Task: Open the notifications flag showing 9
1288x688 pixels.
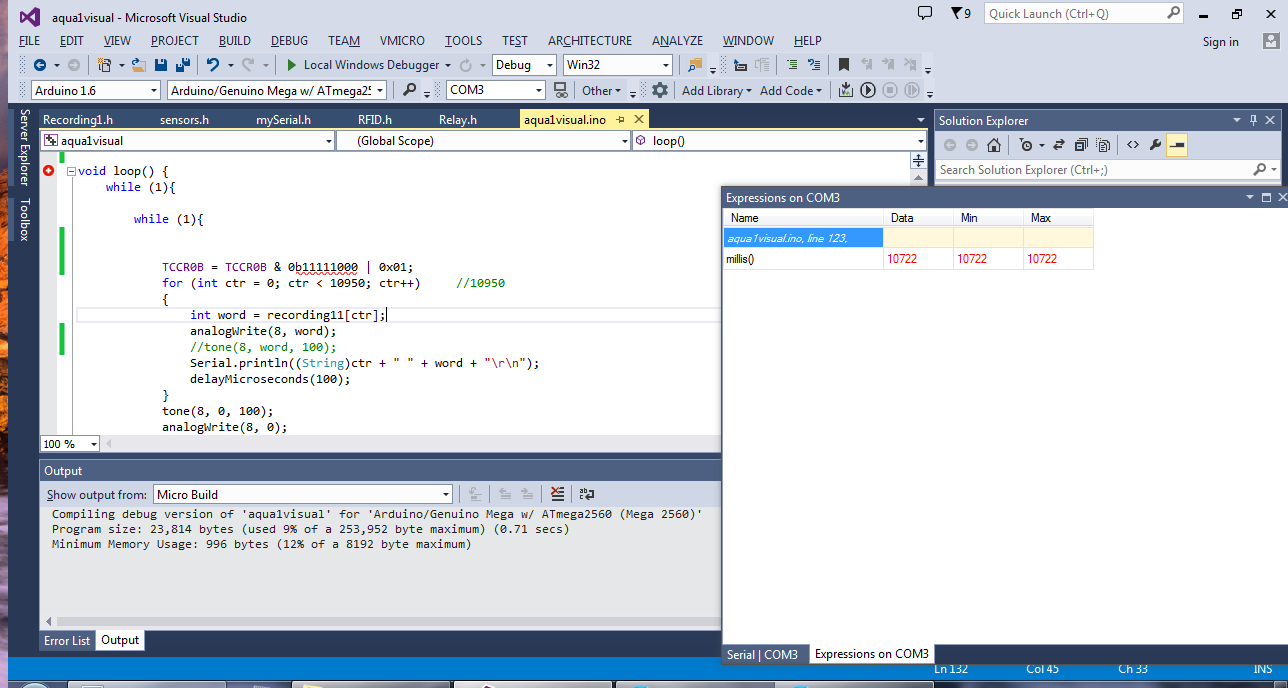Action: [960, 13]
